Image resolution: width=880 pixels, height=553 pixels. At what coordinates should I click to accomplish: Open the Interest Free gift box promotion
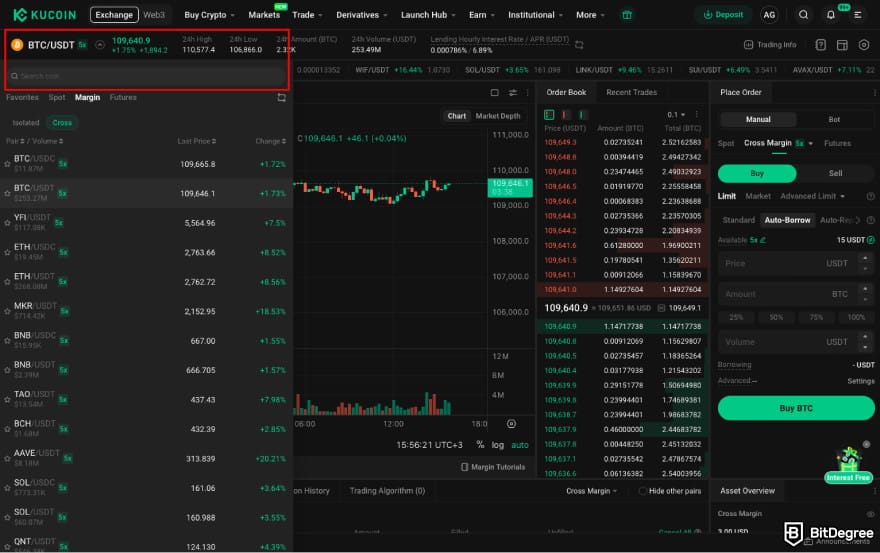pyautogui.click(x=849, y=465)
